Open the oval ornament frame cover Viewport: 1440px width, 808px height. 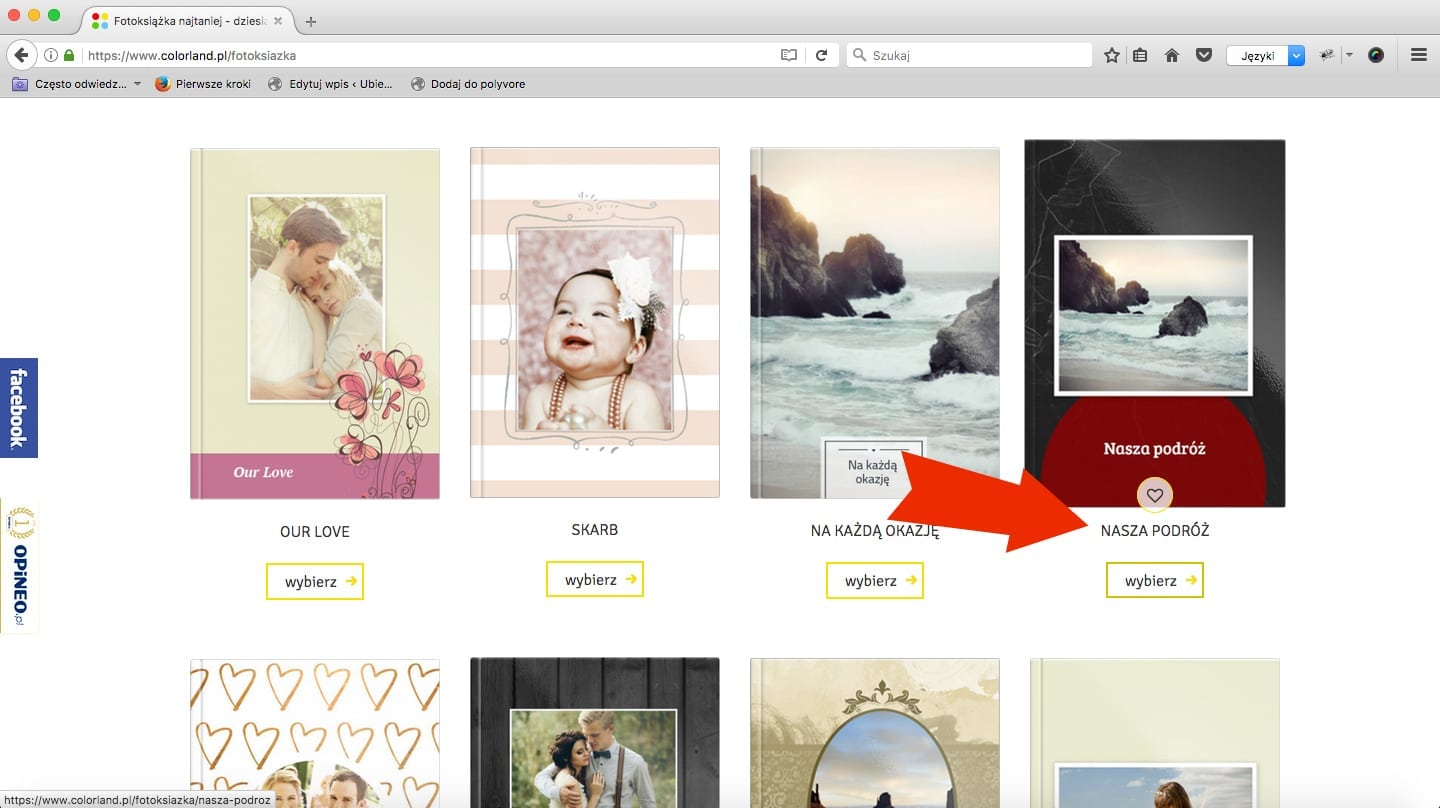(x=875, y=733)
